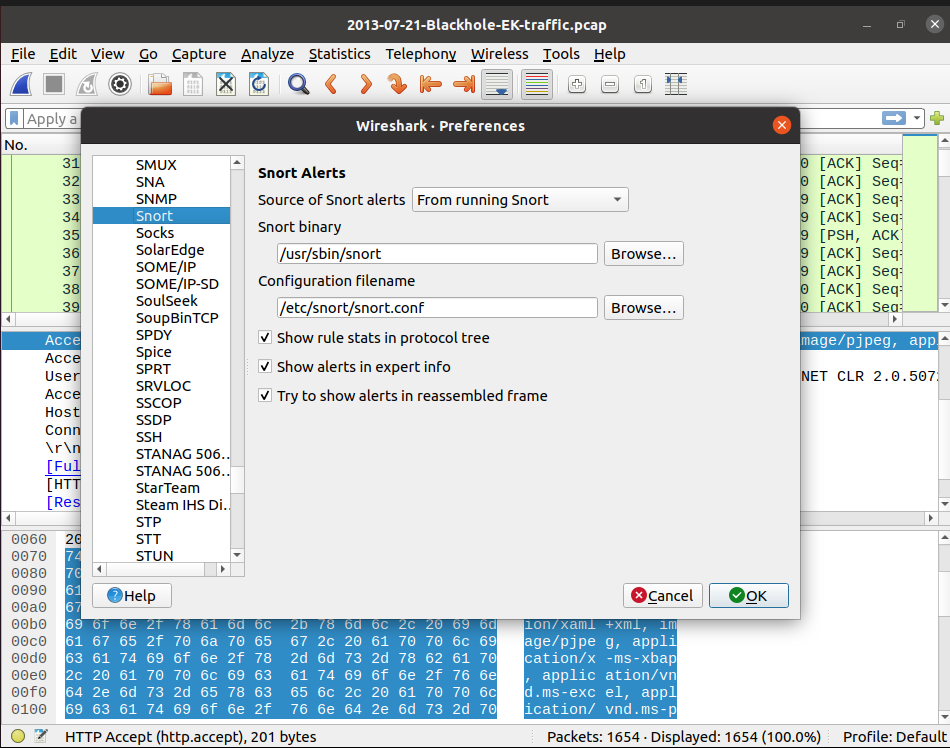Click Profile: Default in status bar

click(894, 736)
